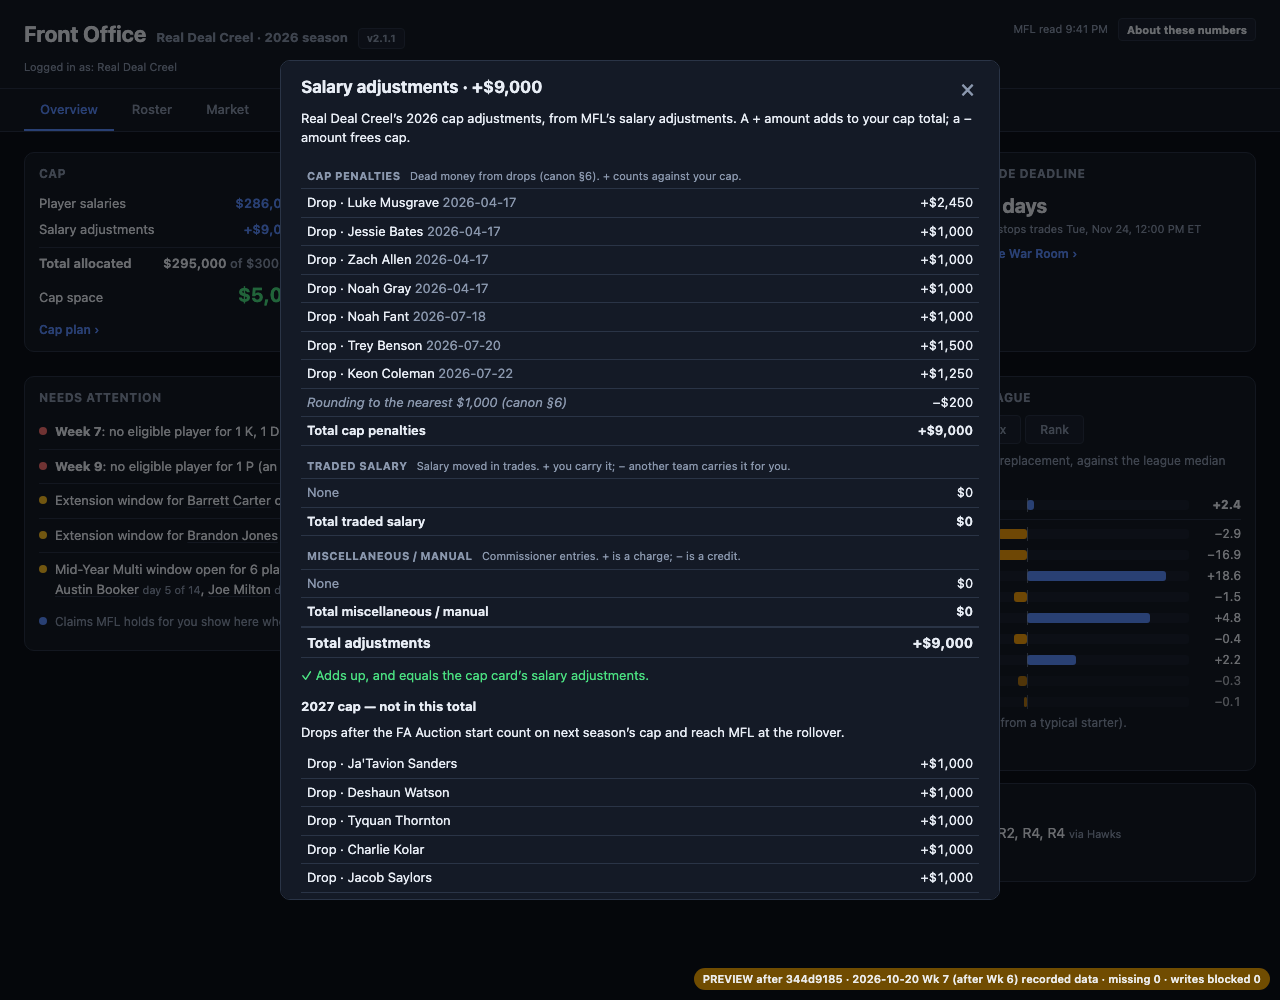Open the Week 9 attention item
The height and width of the screenshot is (1000, 1280).
click(x=160, y=467)
